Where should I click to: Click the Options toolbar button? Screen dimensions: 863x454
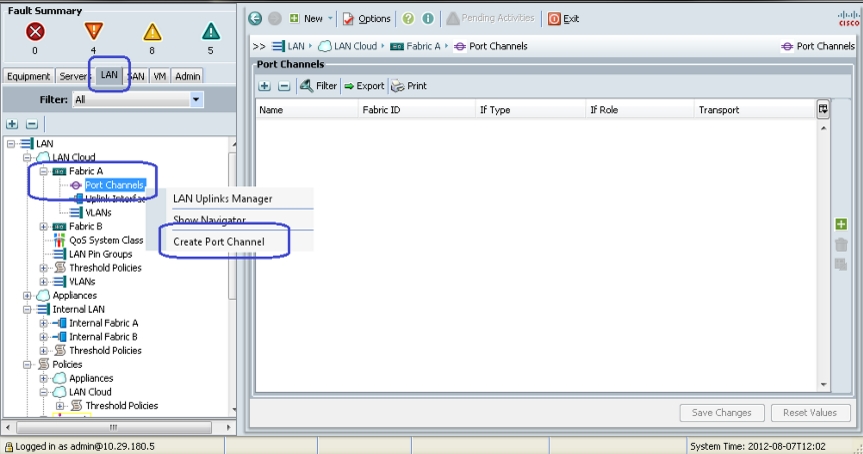[367, 19]
